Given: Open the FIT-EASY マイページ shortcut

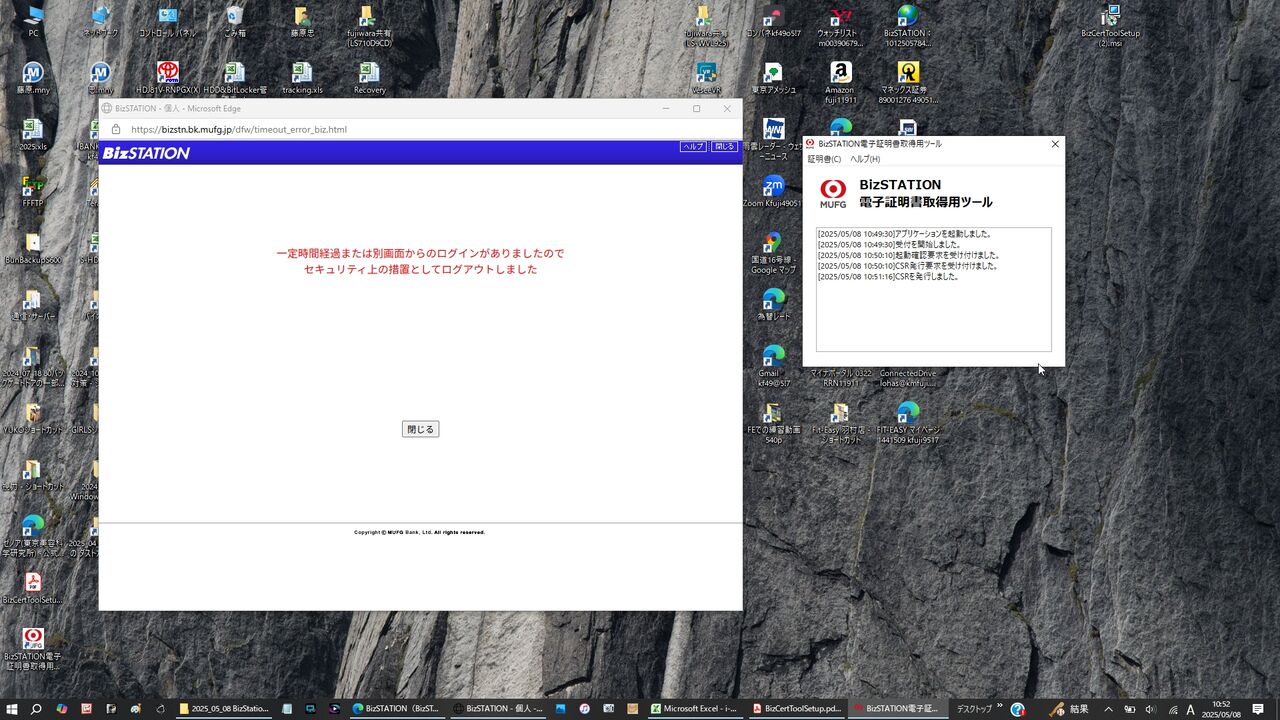Looking at the screenshot, I should (907, 424).
